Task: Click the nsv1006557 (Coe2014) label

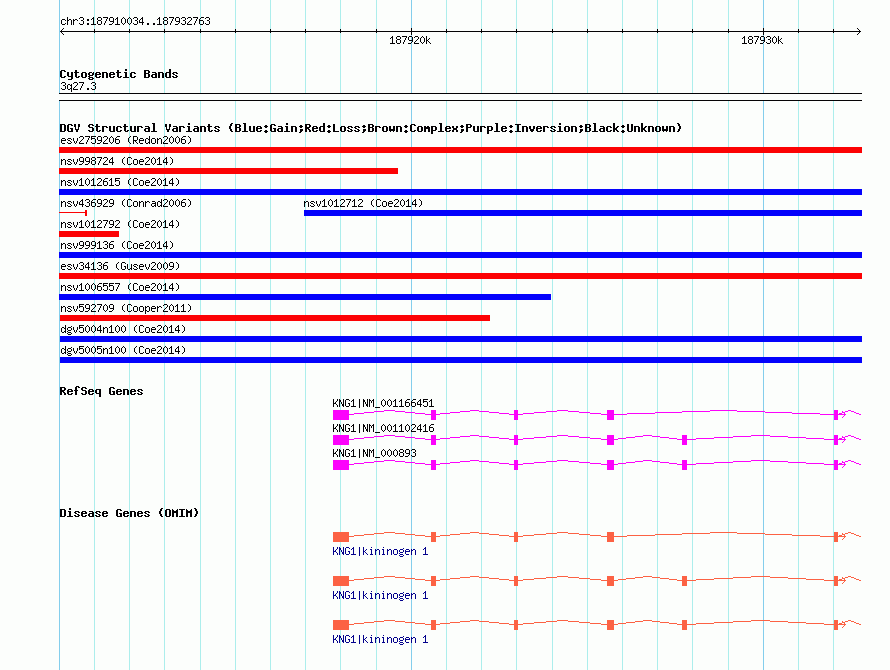Action: (x=120, y=287)
